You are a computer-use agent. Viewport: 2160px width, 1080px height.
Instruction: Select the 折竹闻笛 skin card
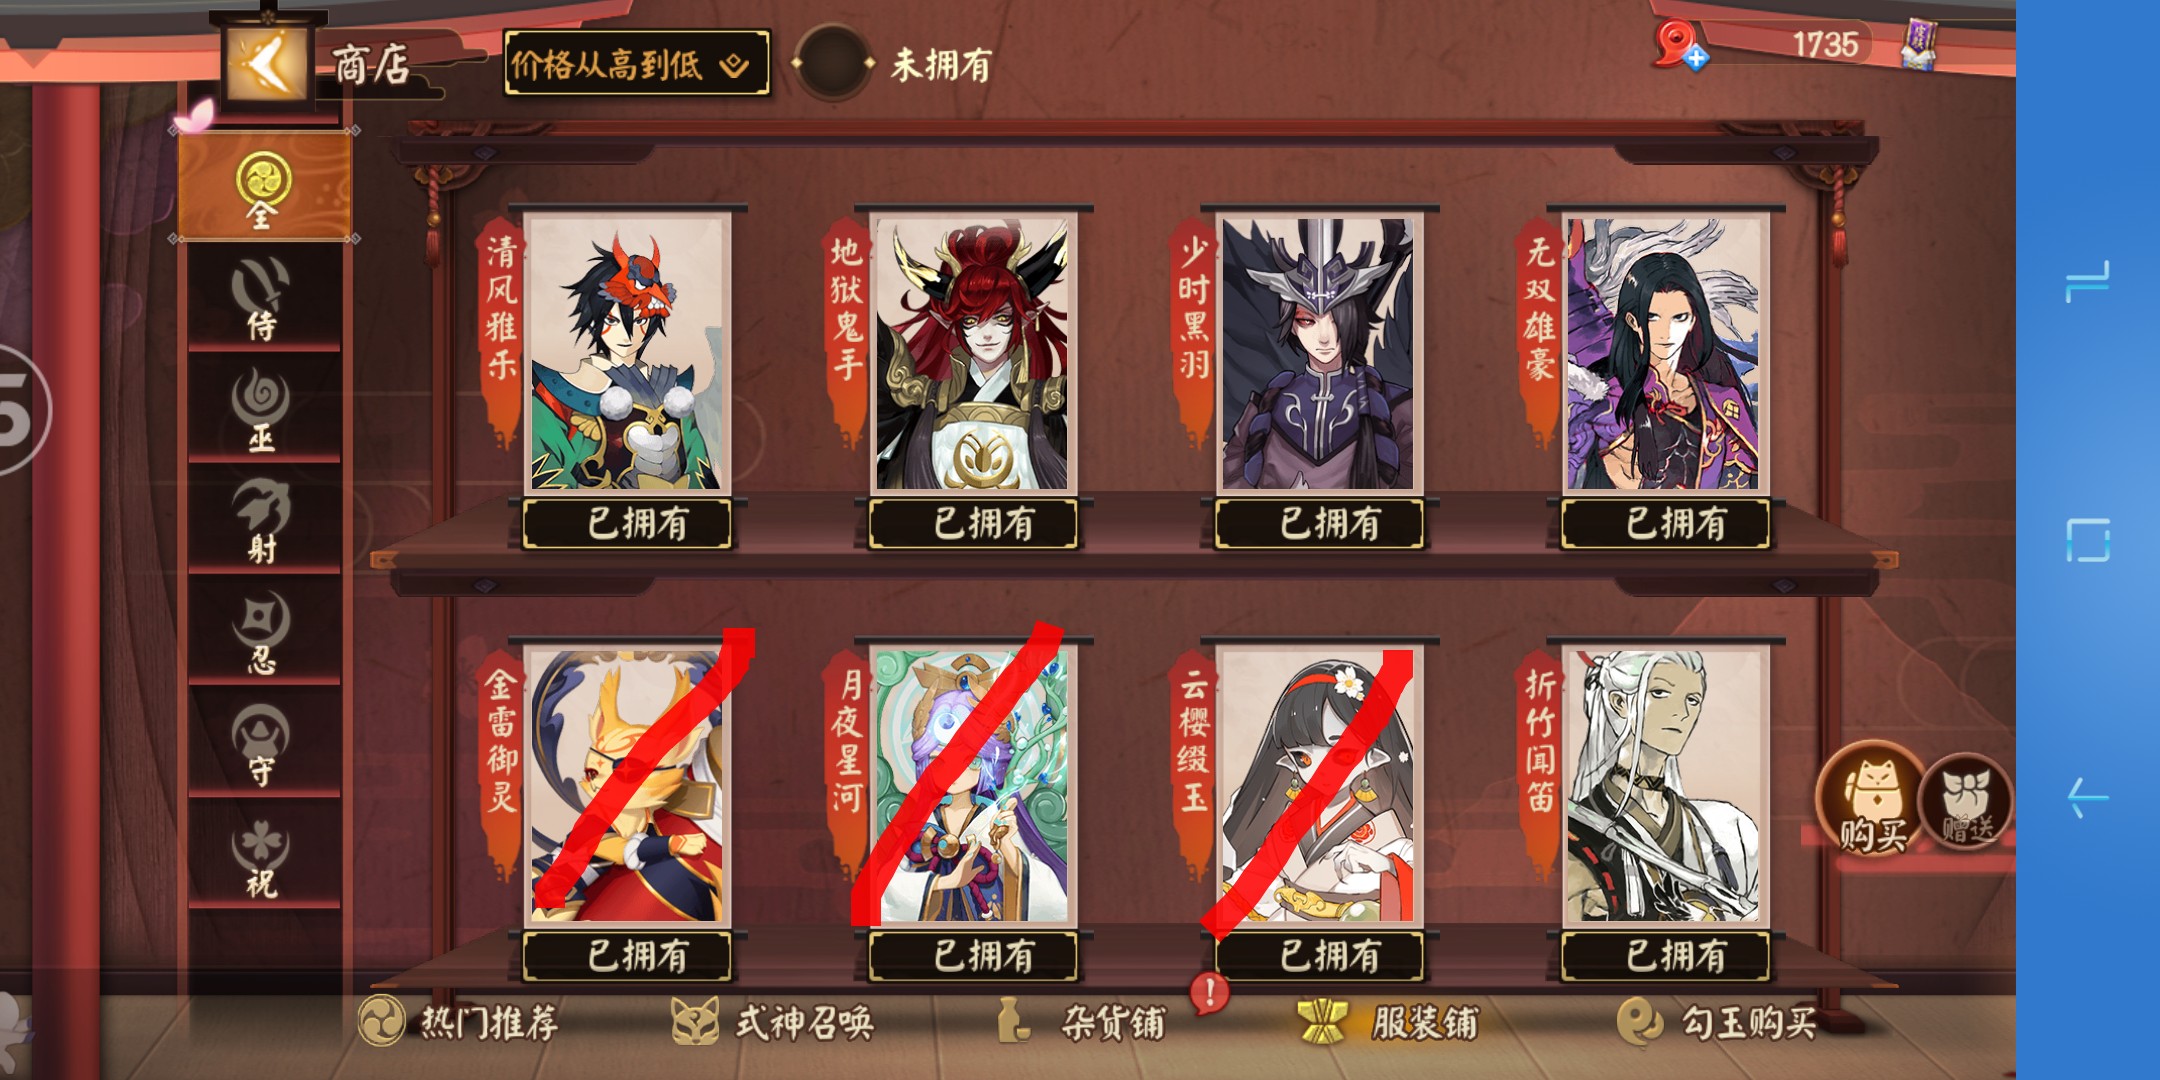click(1665, 786)
